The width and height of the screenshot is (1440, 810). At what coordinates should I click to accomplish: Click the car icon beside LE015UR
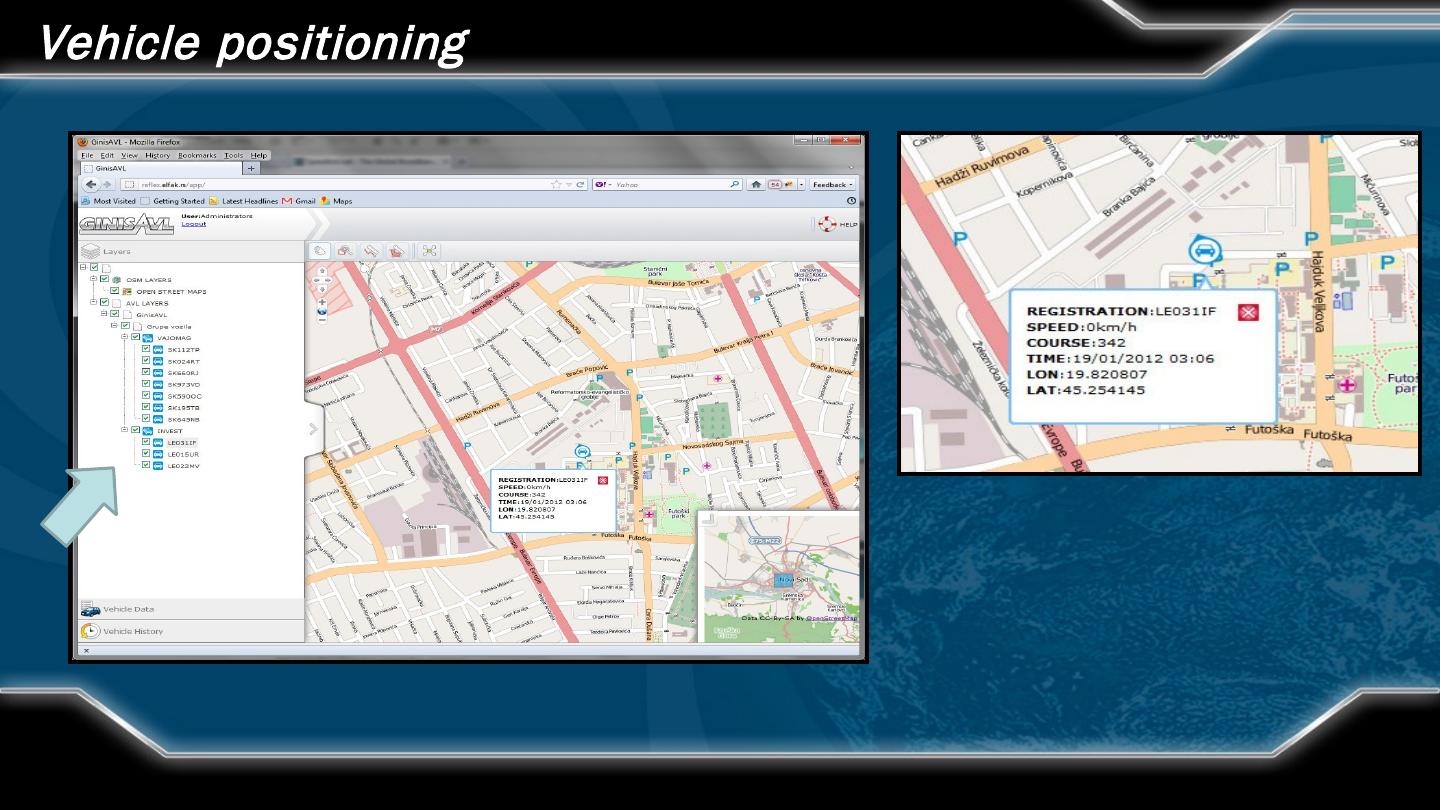tap(158, 454)
